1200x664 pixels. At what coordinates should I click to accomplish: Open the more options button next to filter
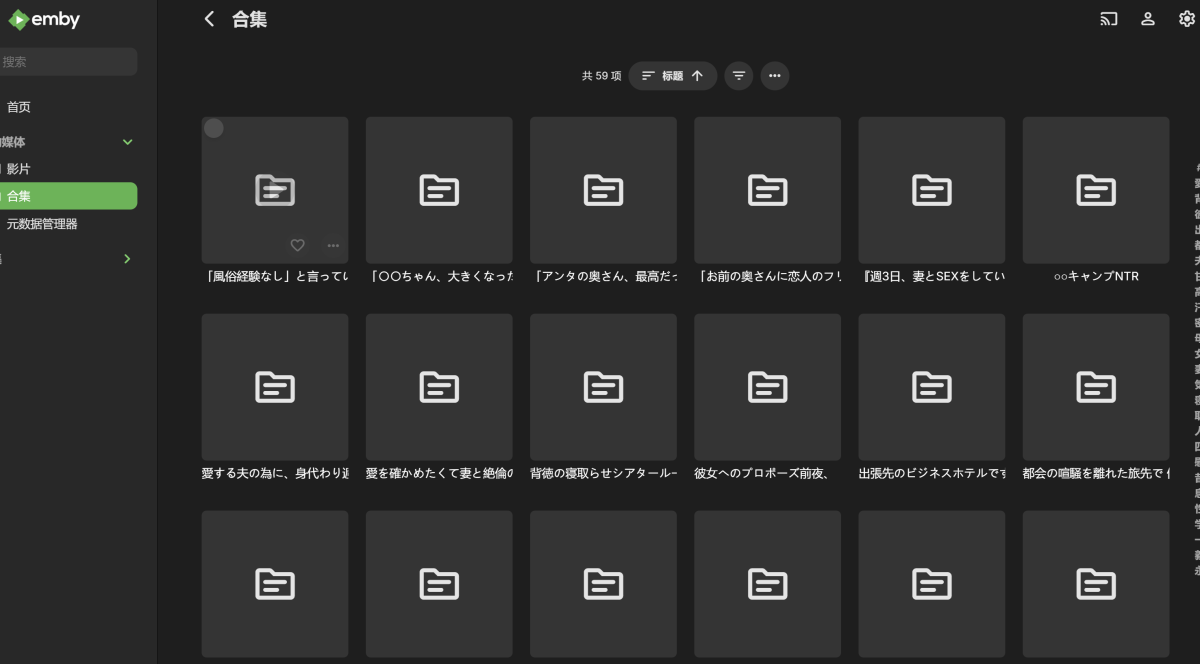(x=775, y=76)
